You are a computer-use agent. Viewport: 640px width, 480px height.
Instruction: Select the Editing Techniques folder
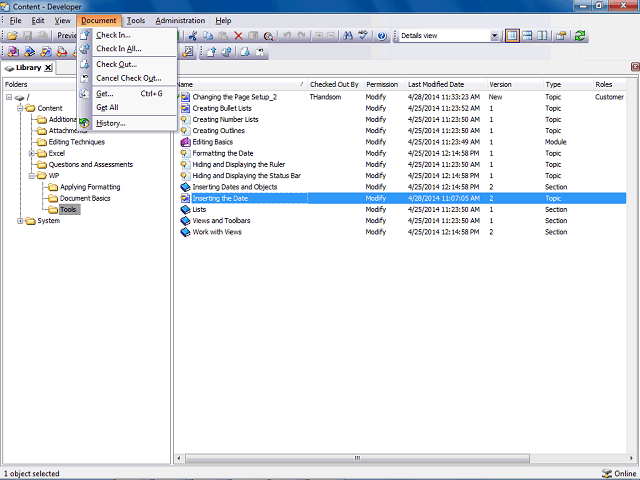[77, 142]
